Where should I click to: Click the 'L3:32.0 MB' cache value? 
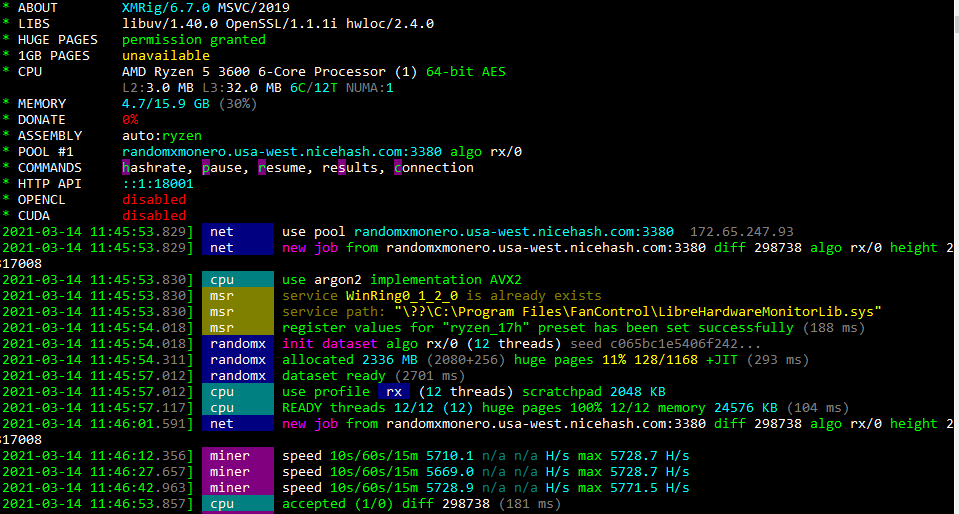pos(242,88)
